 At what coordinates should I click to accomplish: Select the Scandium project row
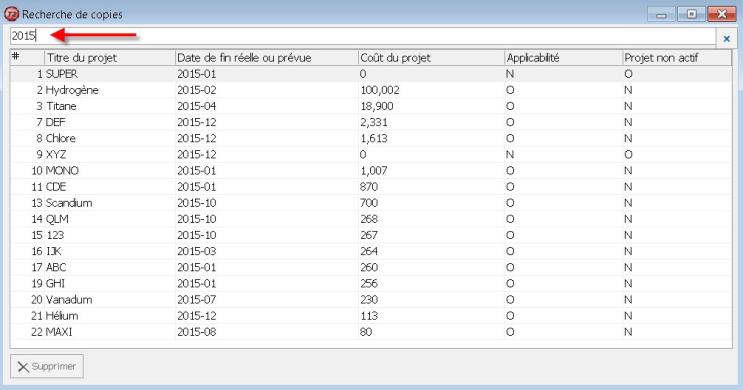pos(371,203)
